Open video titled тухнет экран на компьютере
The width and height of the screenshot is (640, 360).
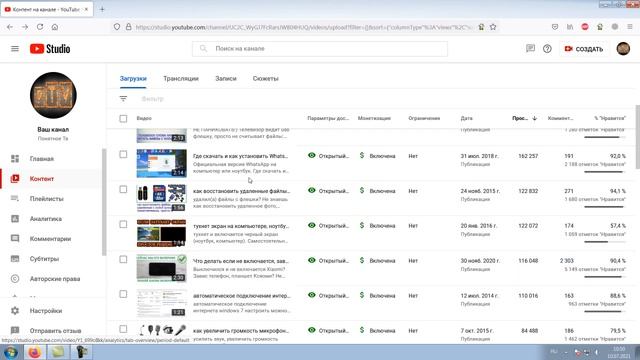(x=241, y=226)
